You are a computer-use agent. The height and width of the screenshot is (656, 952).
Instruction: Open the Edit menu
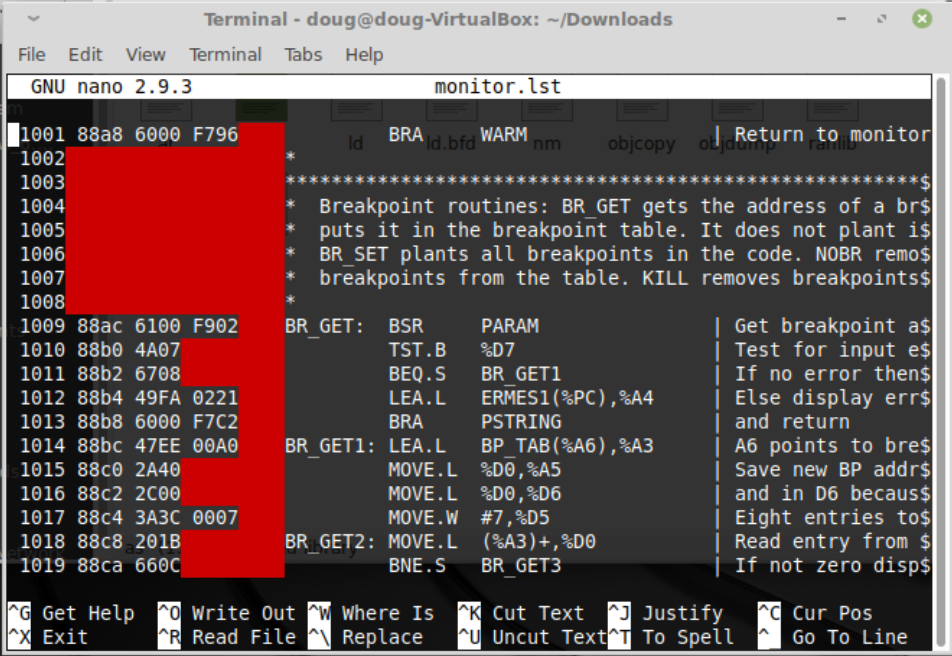point(85,55)
